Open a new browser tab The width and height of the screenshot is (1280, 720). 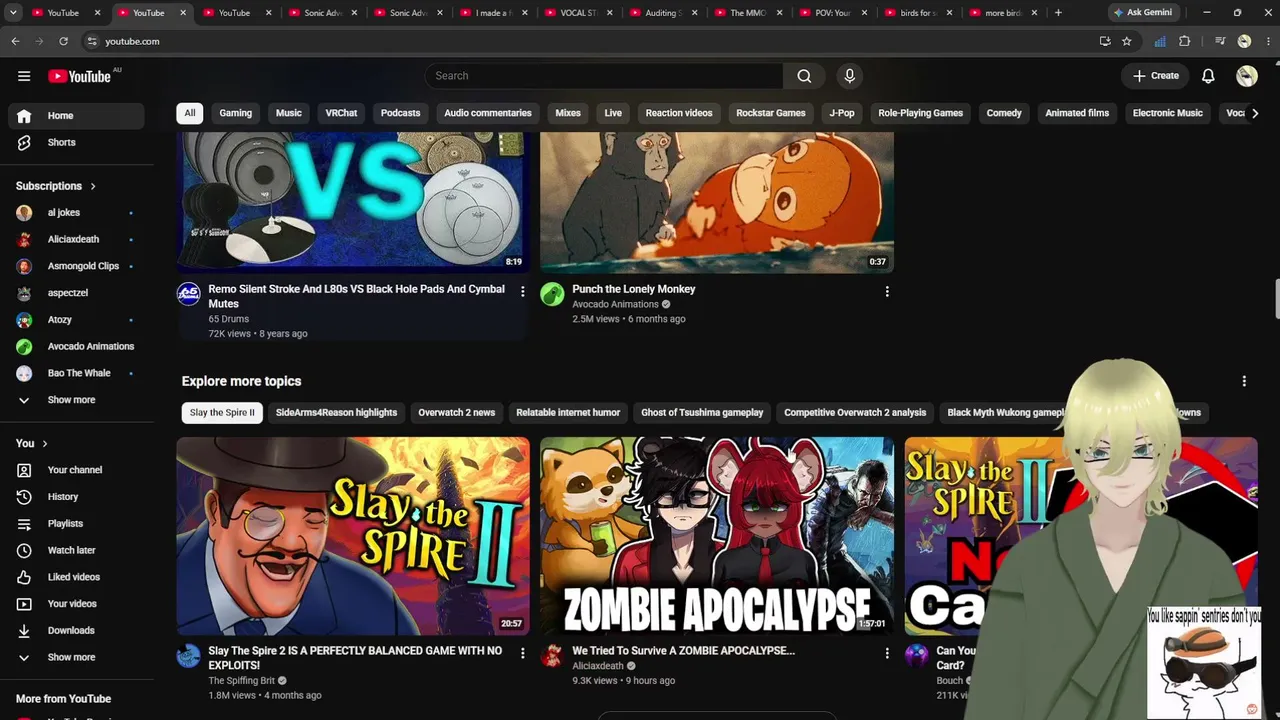1058,13
